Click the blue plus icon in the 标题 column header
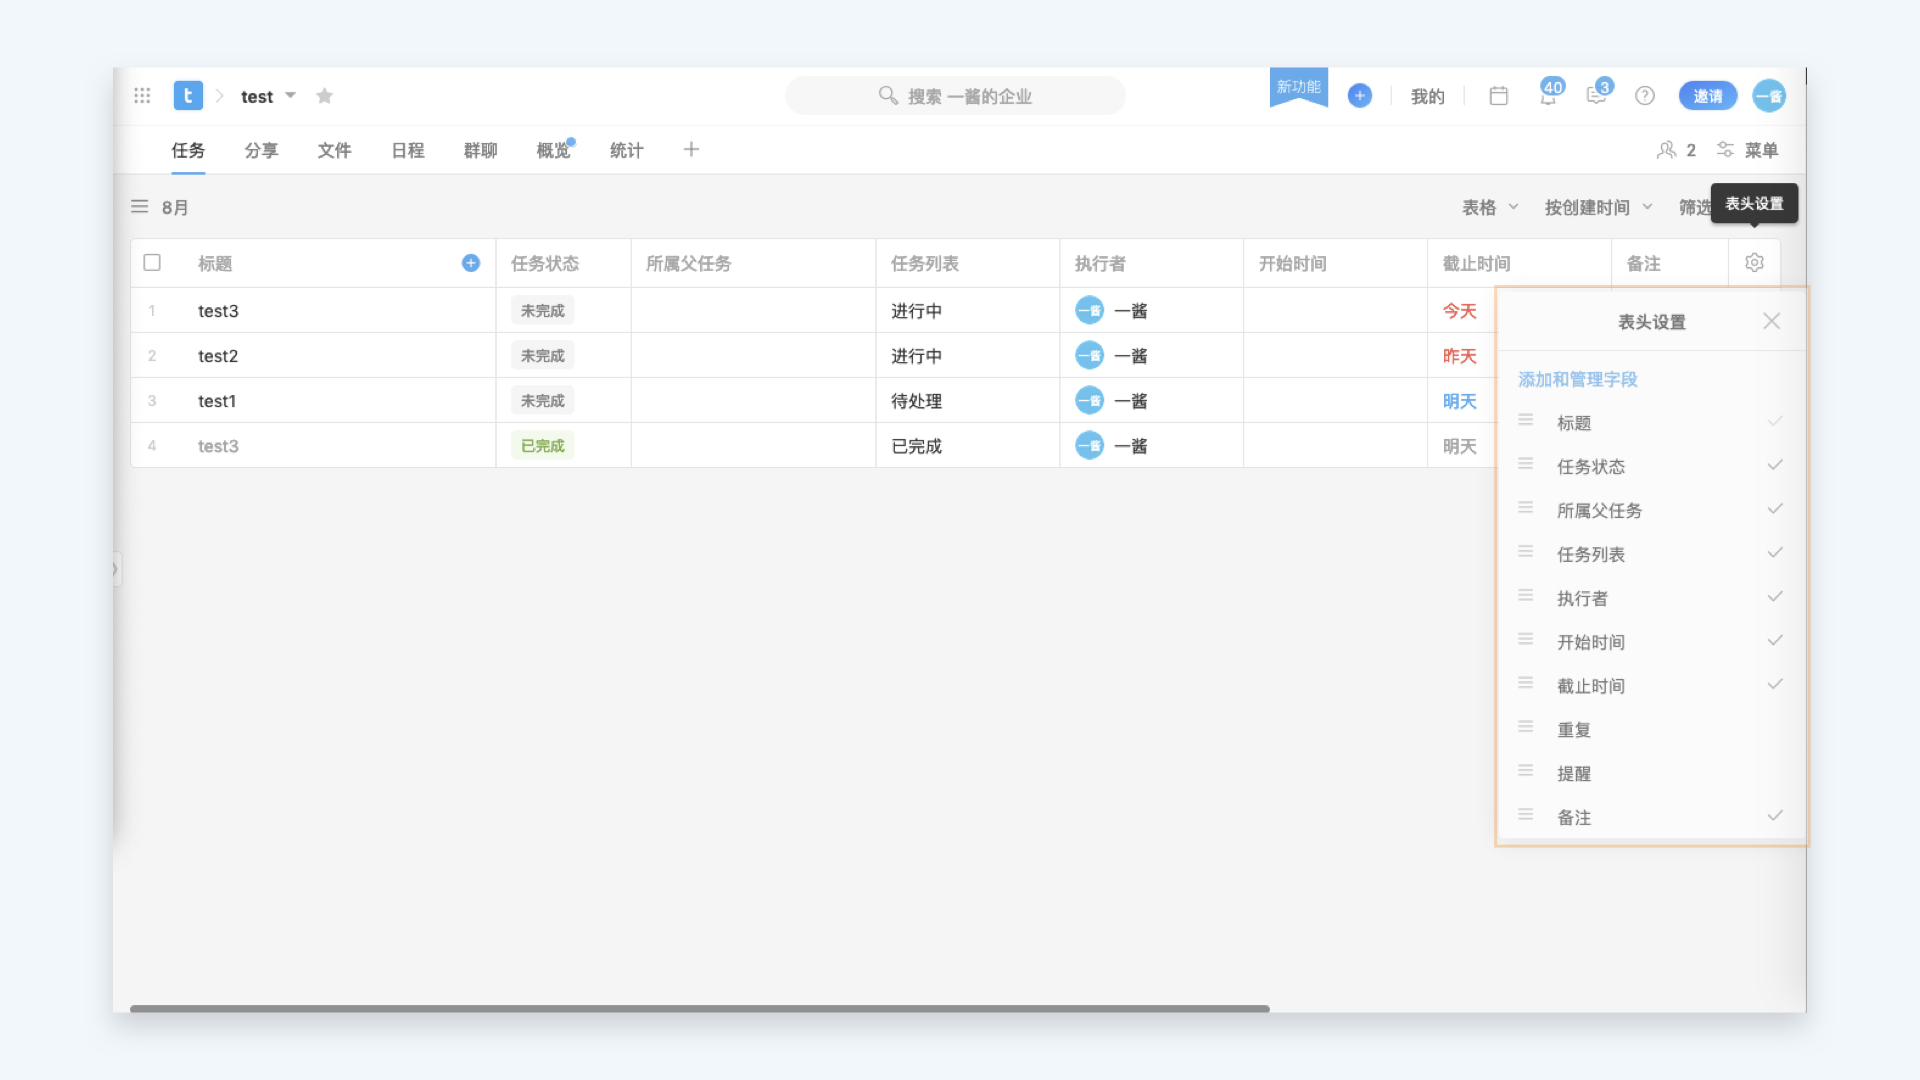The image size is (1920, 1080). coord(471,263)
